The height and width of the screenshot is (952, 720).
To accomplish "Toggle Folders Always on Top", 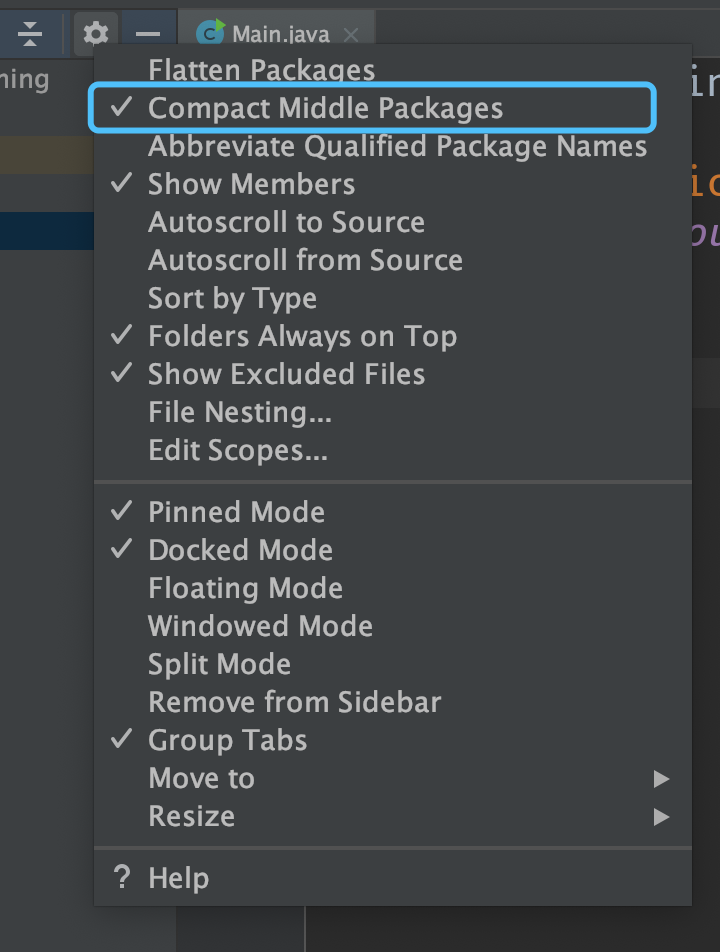I will click(x=302, y=336).
